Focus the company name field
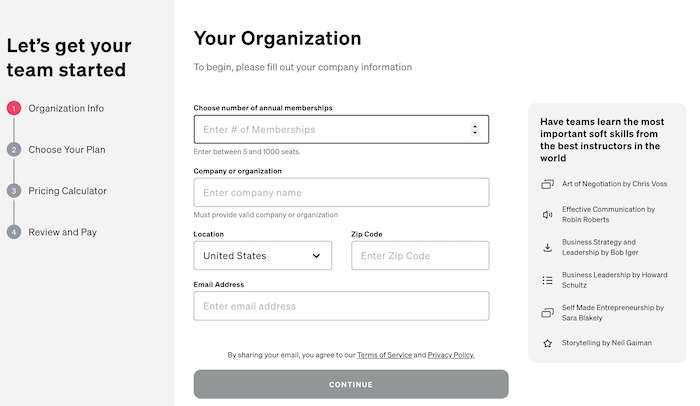This screenshot has width=700, height=406. coord(341,193)
